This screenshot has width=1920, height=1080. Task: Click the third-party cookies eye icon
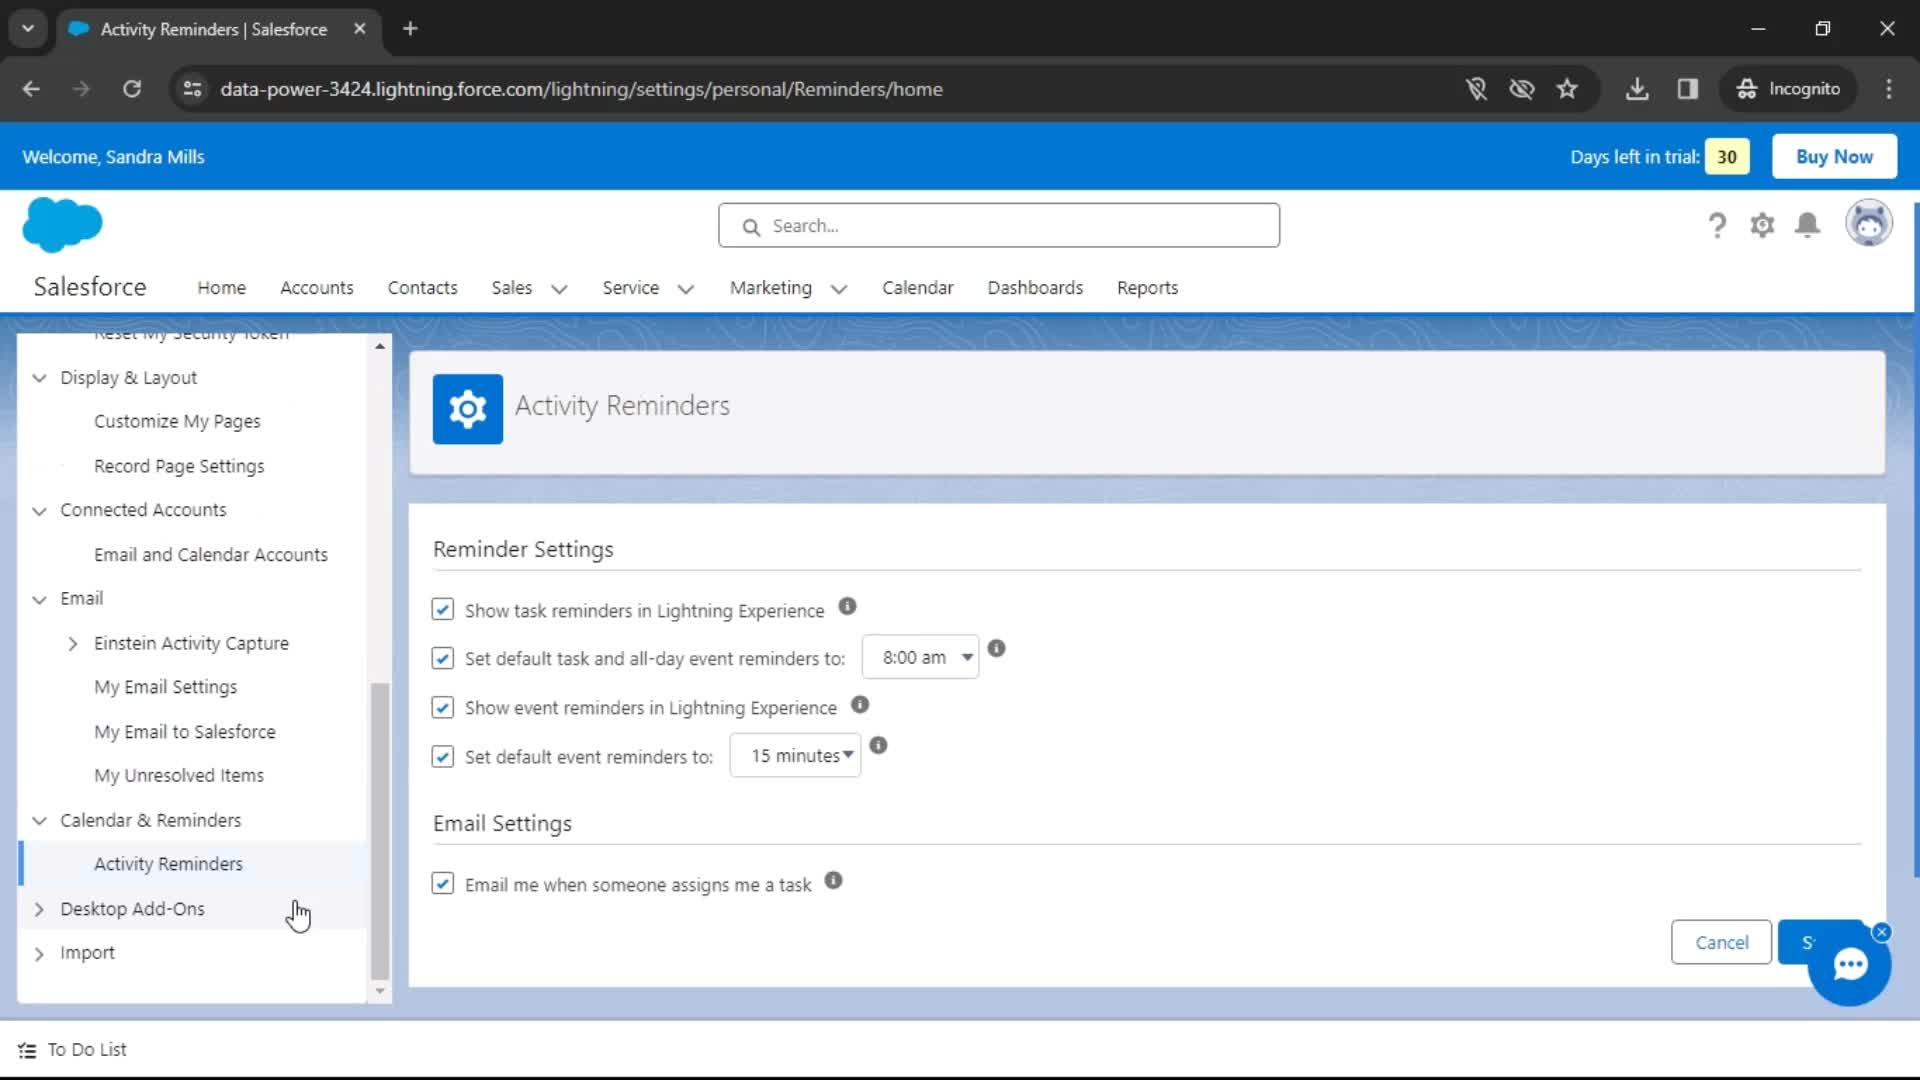click(1521, 89)
